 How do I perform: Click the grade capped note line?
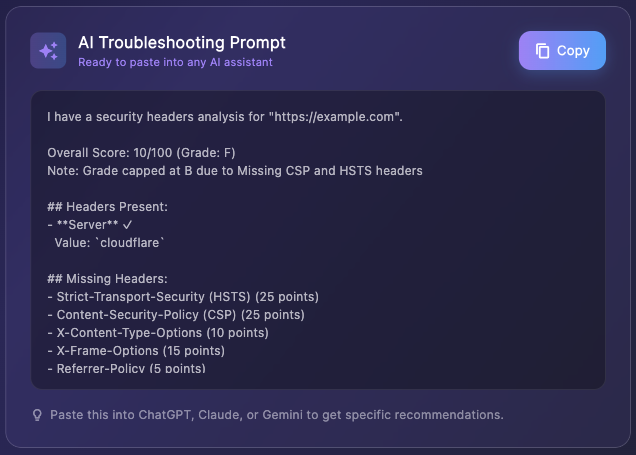[235, 171]
